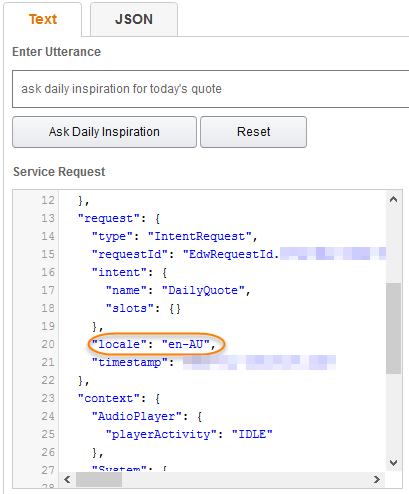
Task: Select the "IDLE" value text
Action: tap(252, 435)
